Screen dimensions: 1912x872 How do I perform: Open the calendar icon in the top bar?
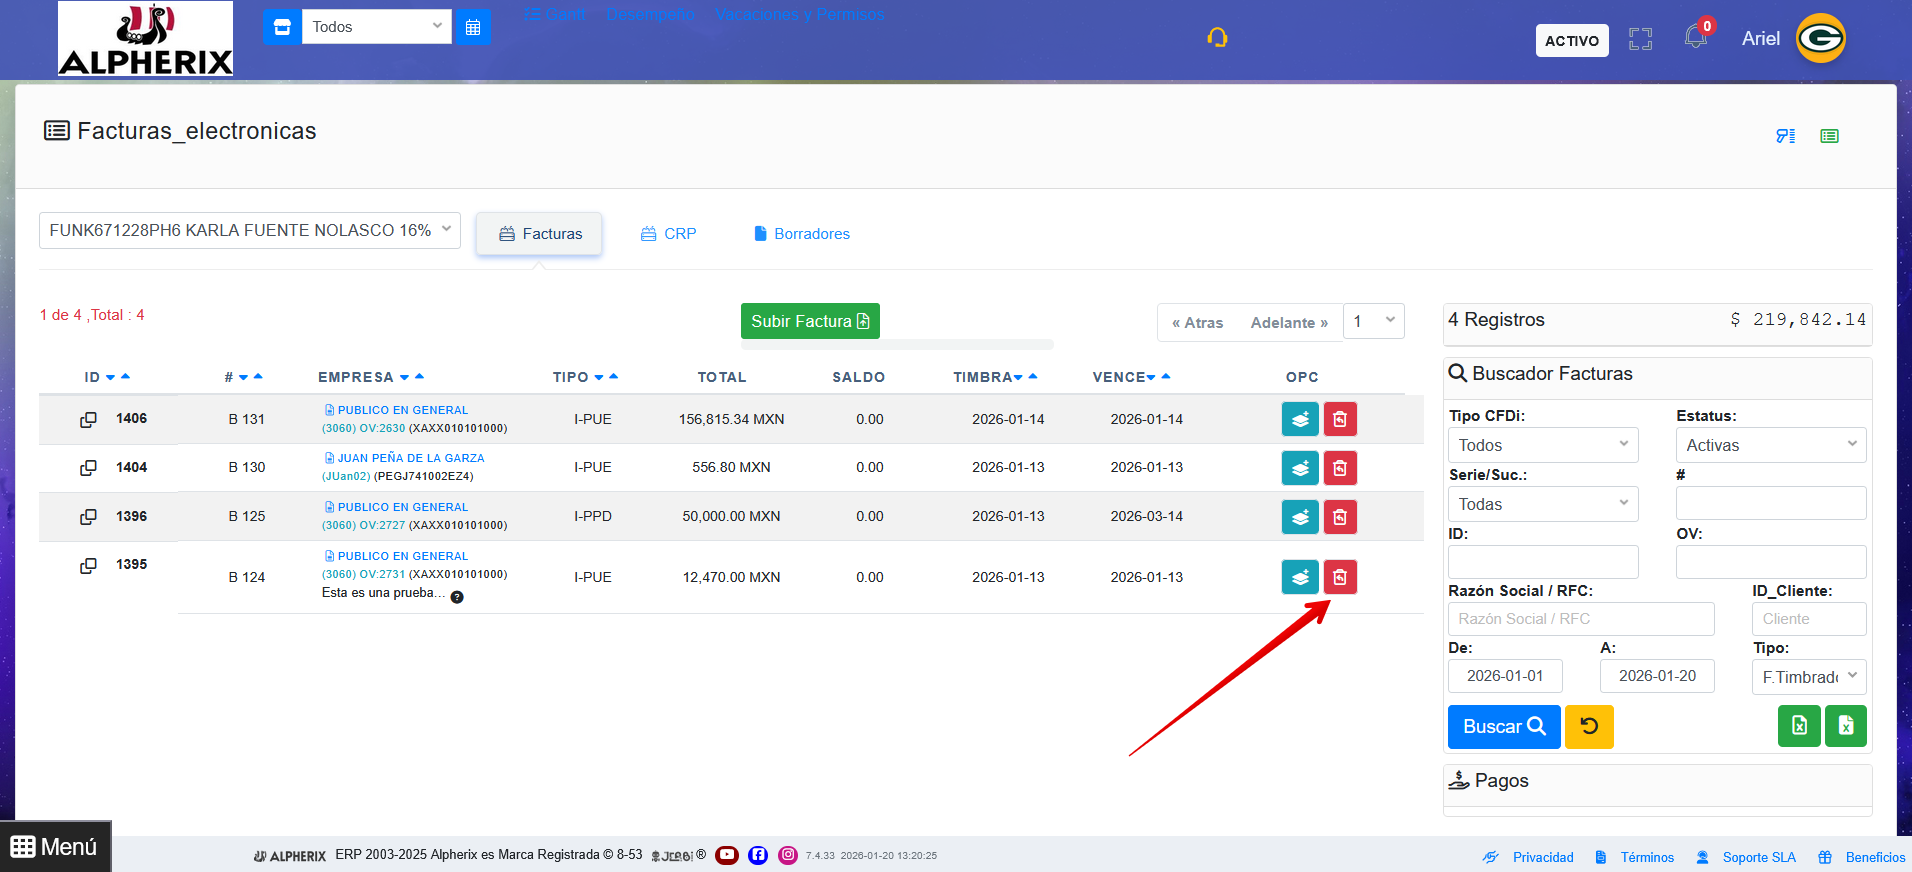tap(473, 27)
